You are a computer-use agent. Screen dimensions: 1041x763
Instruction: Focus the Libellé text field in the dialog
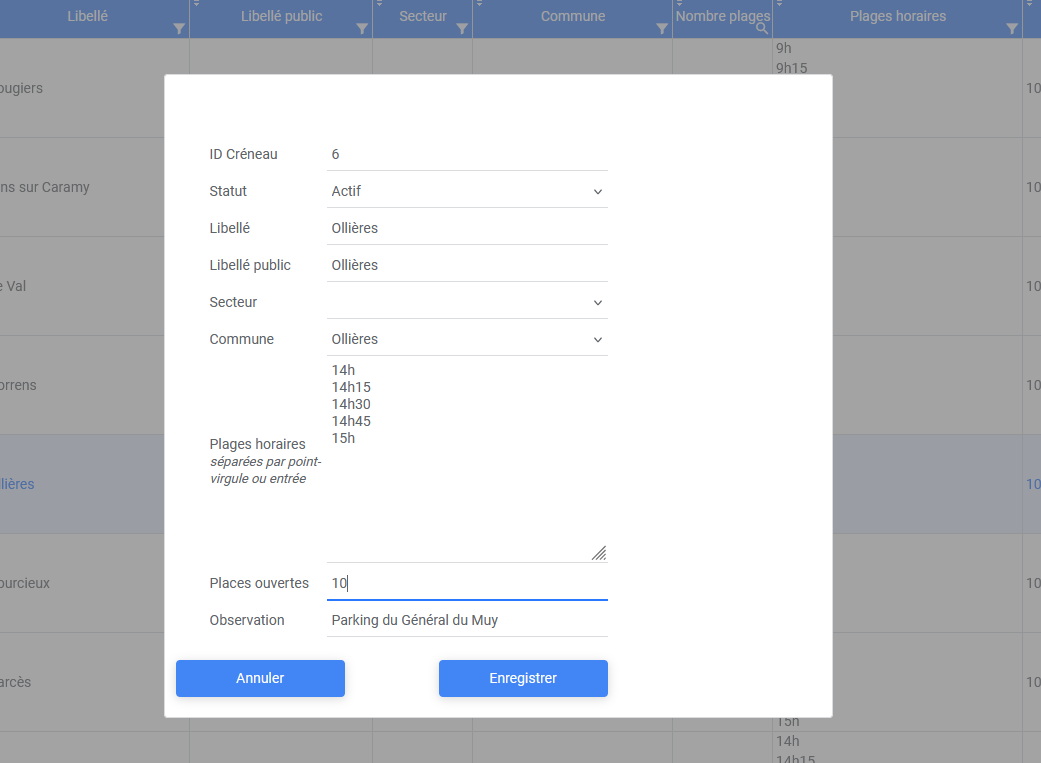pos(467,228)
